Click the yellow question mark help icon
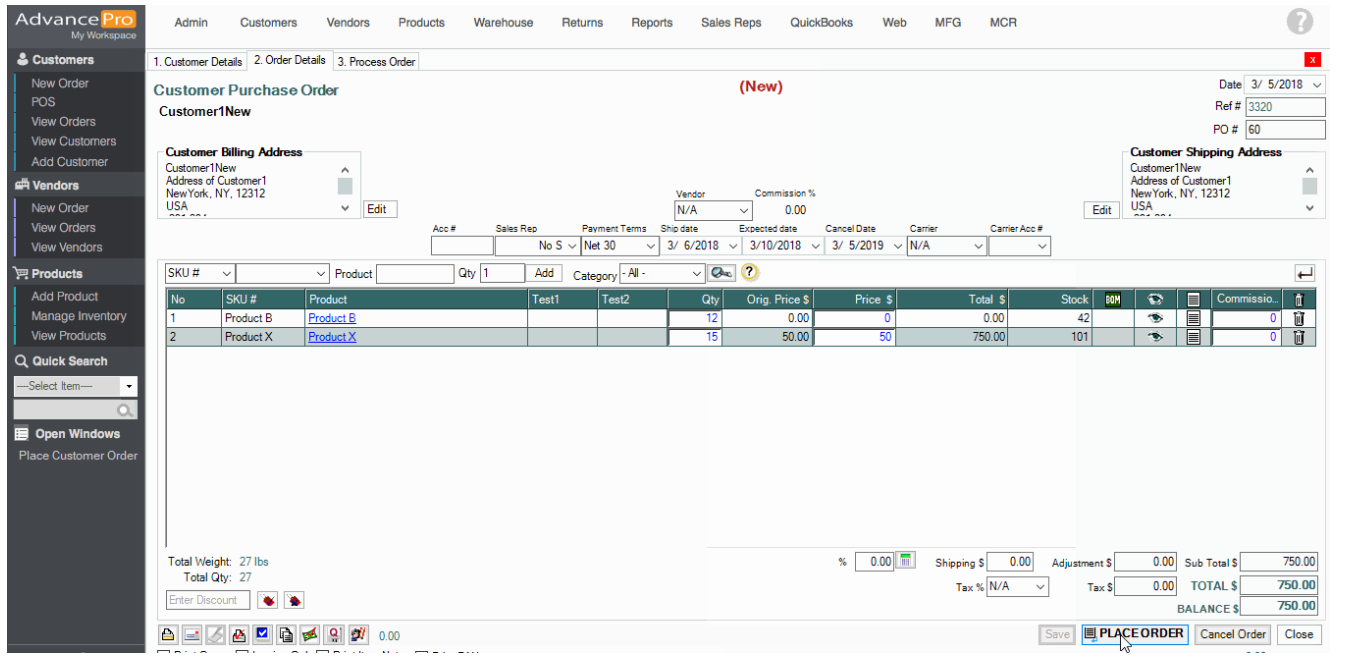The width and height of the screenshot is (1356, 661). click(x=749, y=273)
